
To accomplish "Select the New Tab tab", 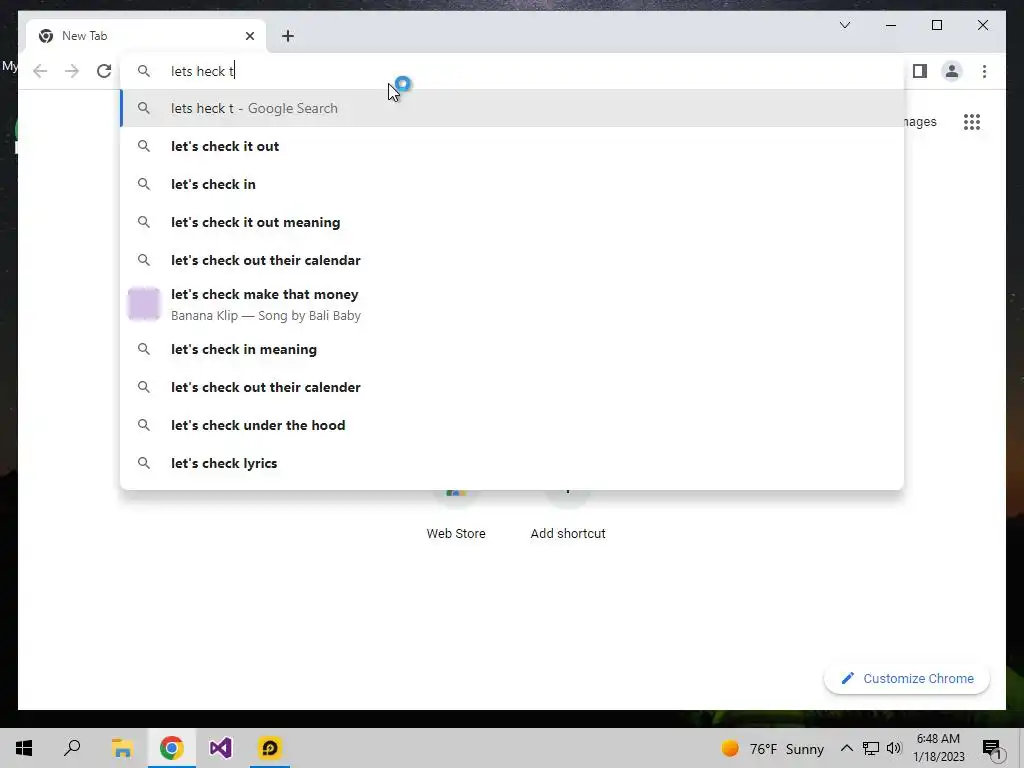I will point(146,36).
